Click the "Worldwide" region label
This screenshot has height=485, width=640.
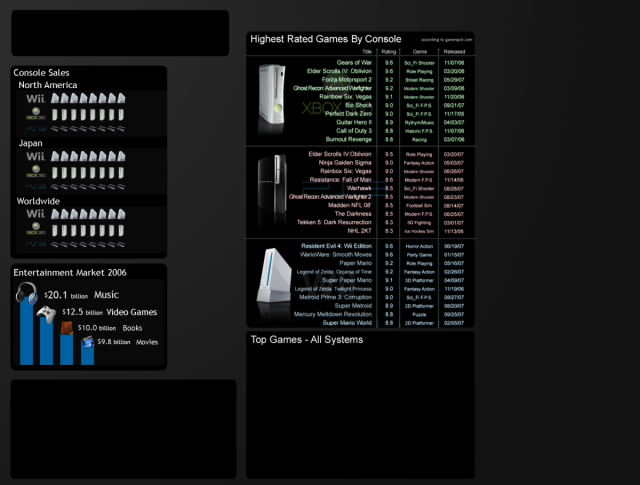tap(38, 201)
